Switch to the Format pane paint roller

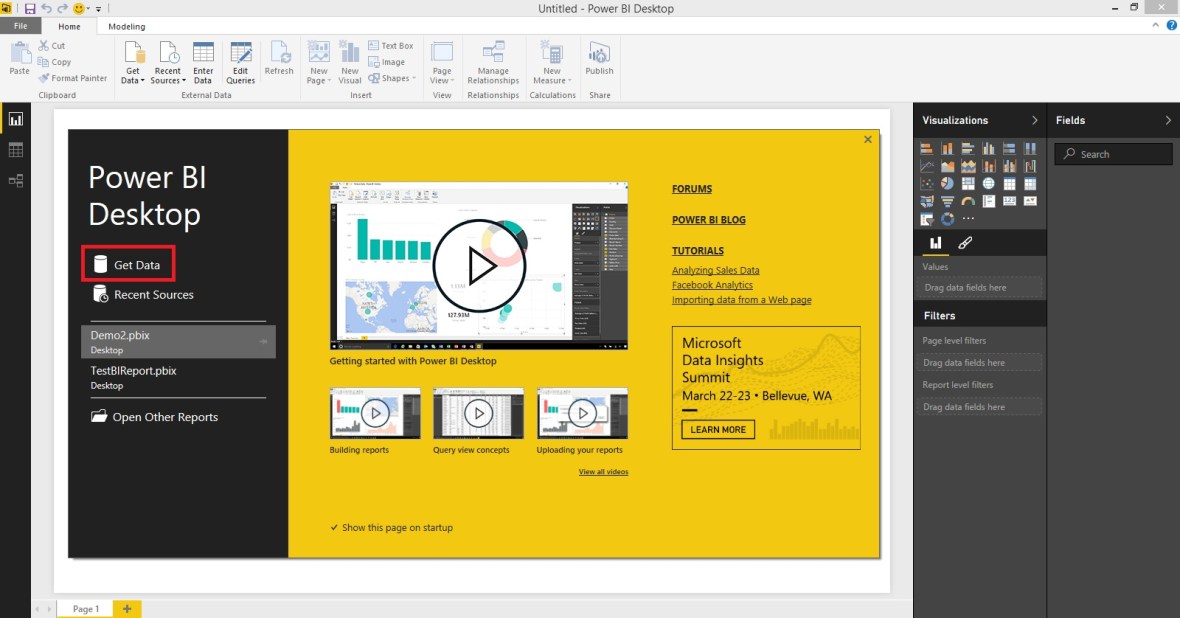965,242
